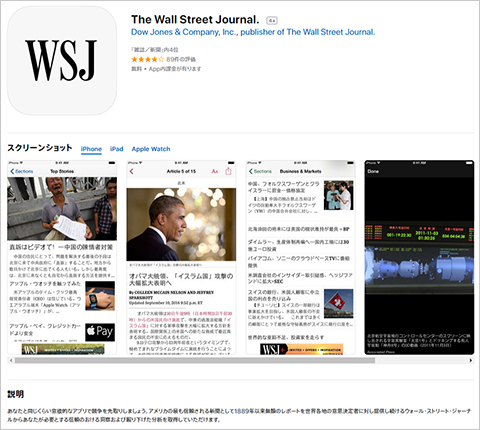
Task: Click the Obama photo in article screenshot
Action: point(181,224)
